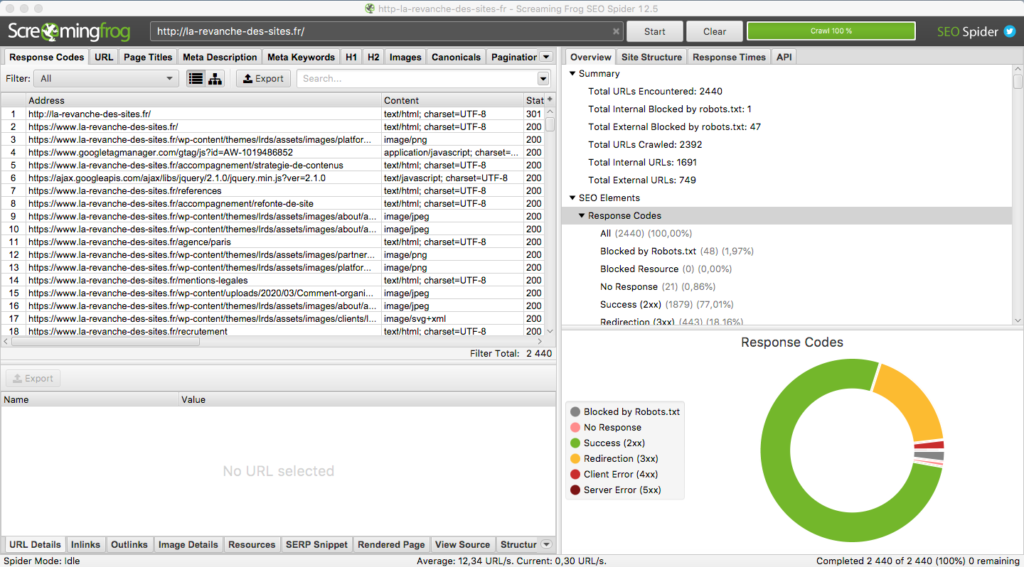Click the Clear button
The height and width of the screenshot is (567, 1024).
click(714, 31)
